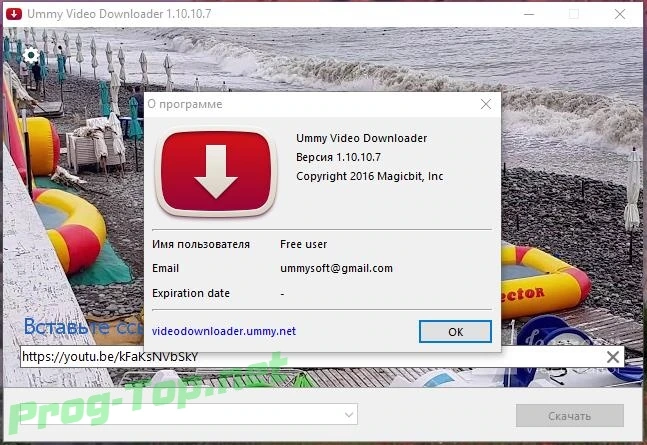Select the ummysoft@gmail.com email text
The height and width of the screenshot is (445, 647).
(x=336, y=268)
